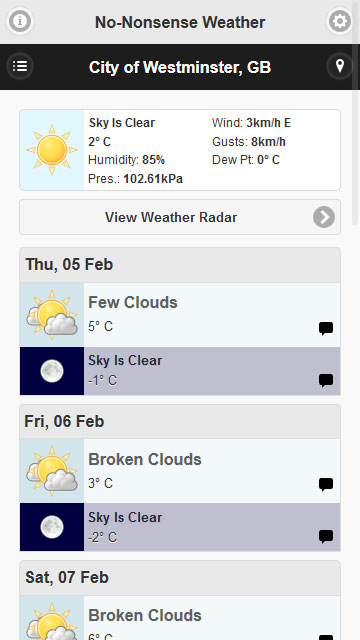360x640 pixels.
Task: Open settings via the gear icon
Action: [x=340, y=21]
